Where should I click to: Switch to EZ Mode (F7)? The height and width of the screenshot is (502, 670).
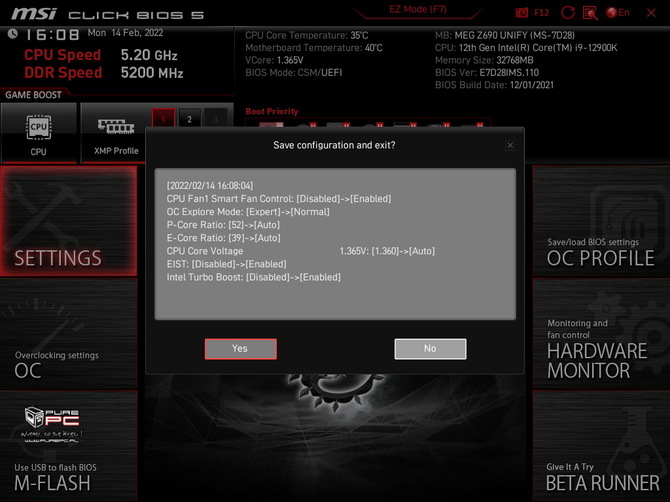[417, 9]
